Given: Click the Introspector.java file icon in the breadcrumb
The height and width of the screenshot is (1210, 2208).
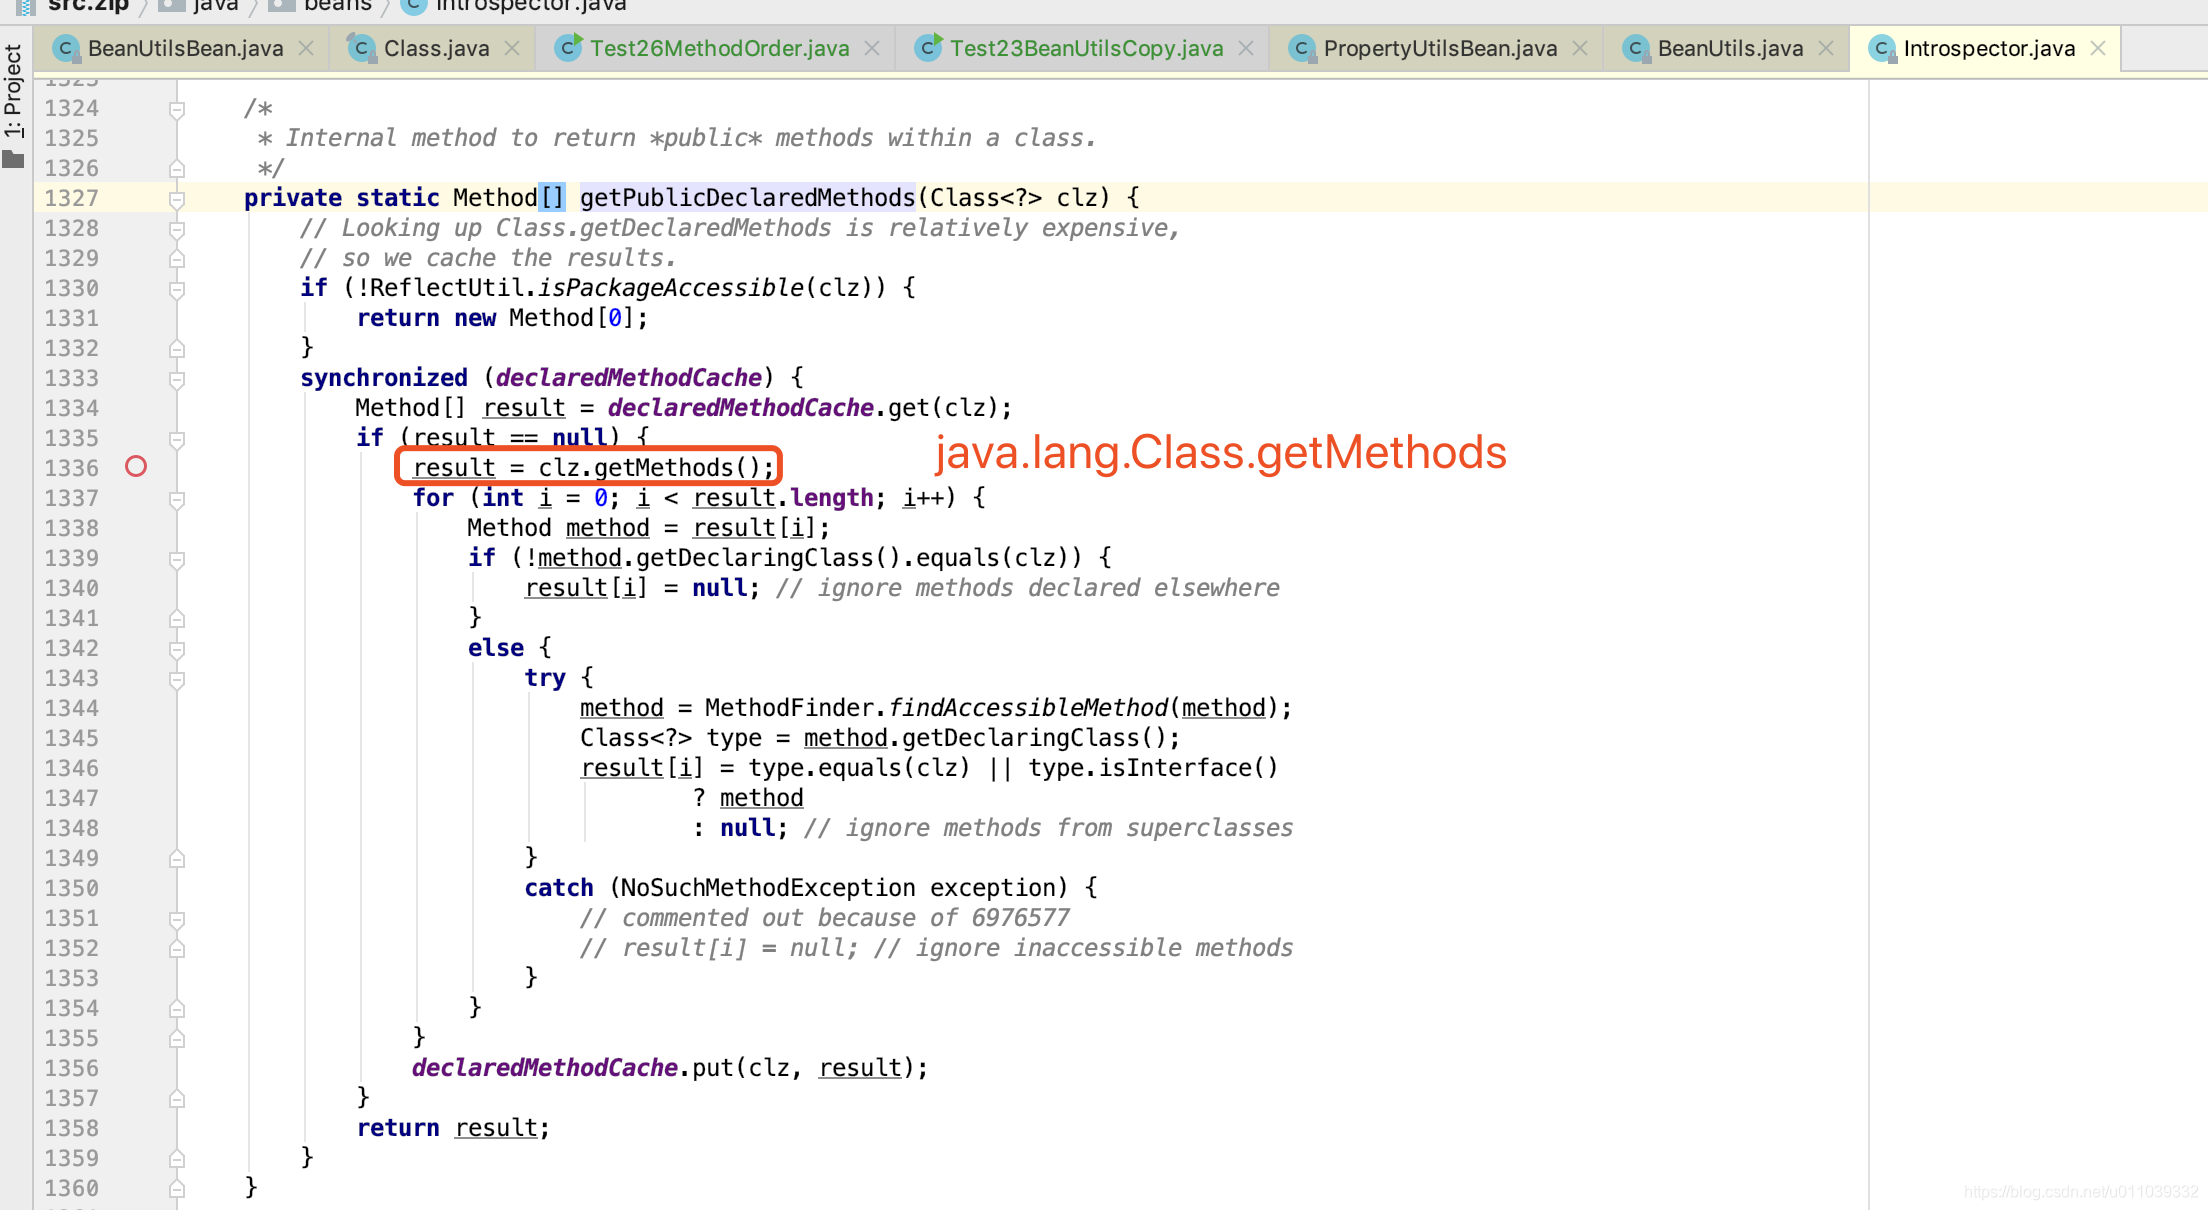Looking at the screenshot, I should (x=412, y=6).
